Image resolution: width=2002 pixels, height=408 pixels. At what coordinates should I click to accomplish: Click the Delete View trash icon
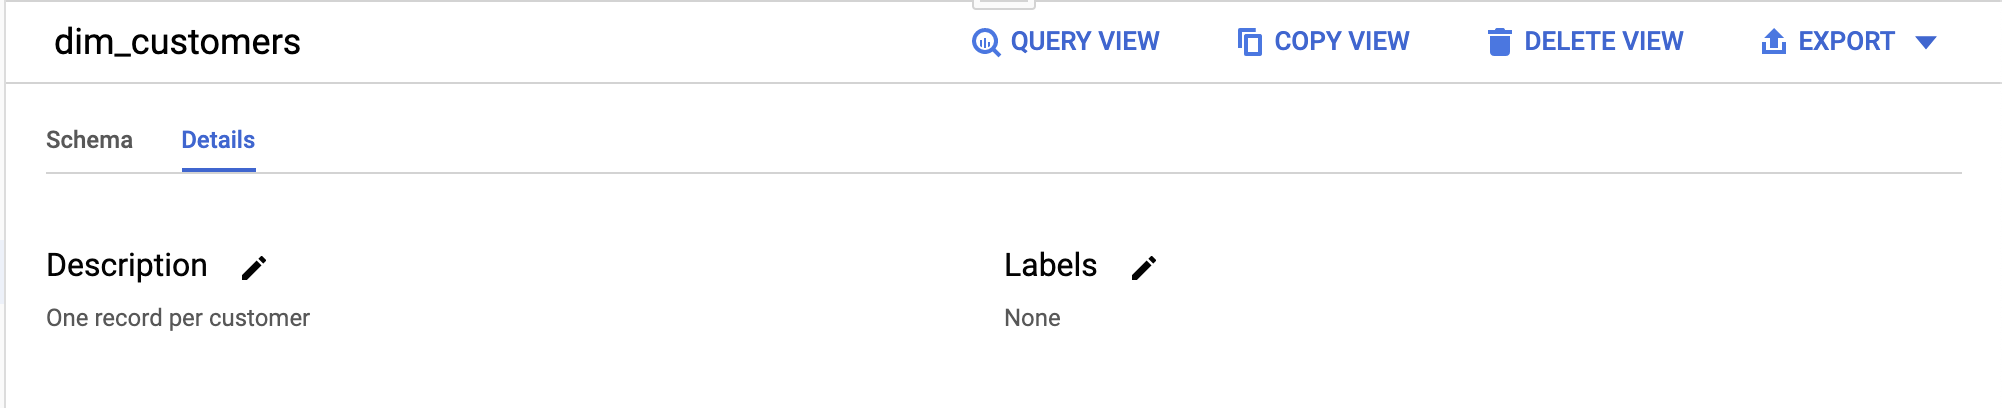(x=1499, y=42)
